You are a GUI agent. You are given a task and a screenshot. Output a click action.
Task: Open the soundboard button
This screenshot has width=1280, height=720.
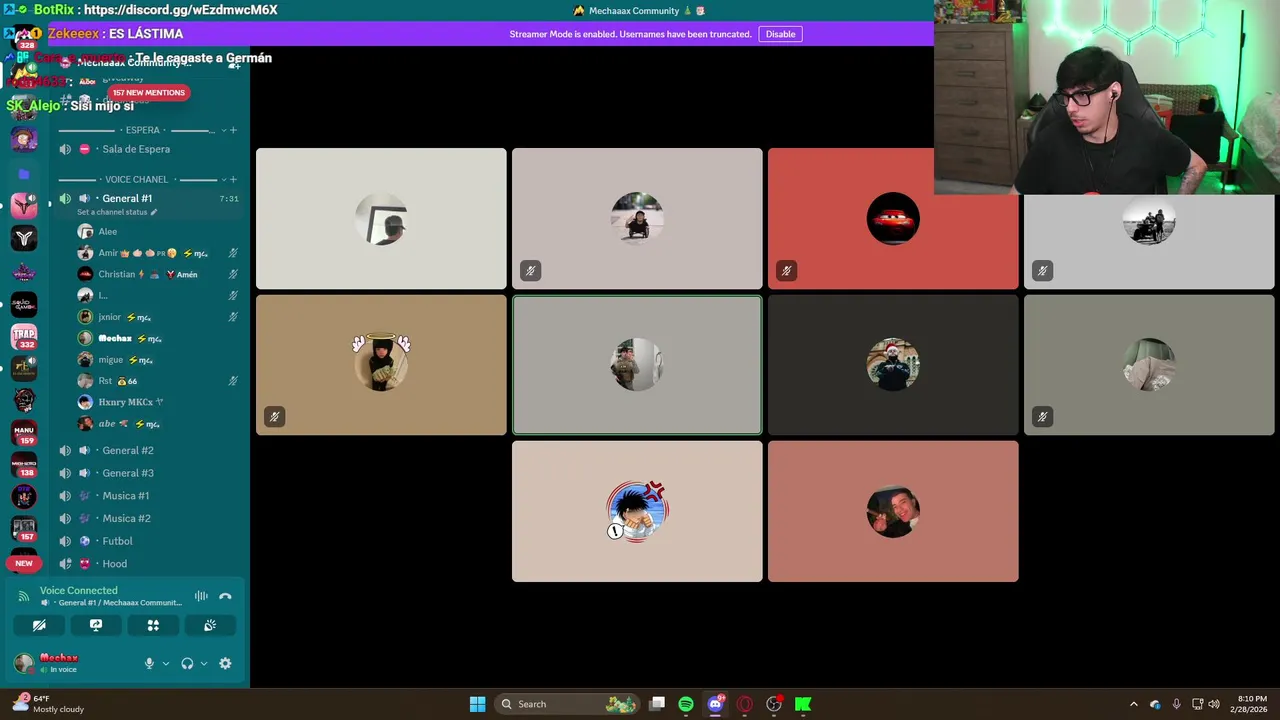pos(210,625)
